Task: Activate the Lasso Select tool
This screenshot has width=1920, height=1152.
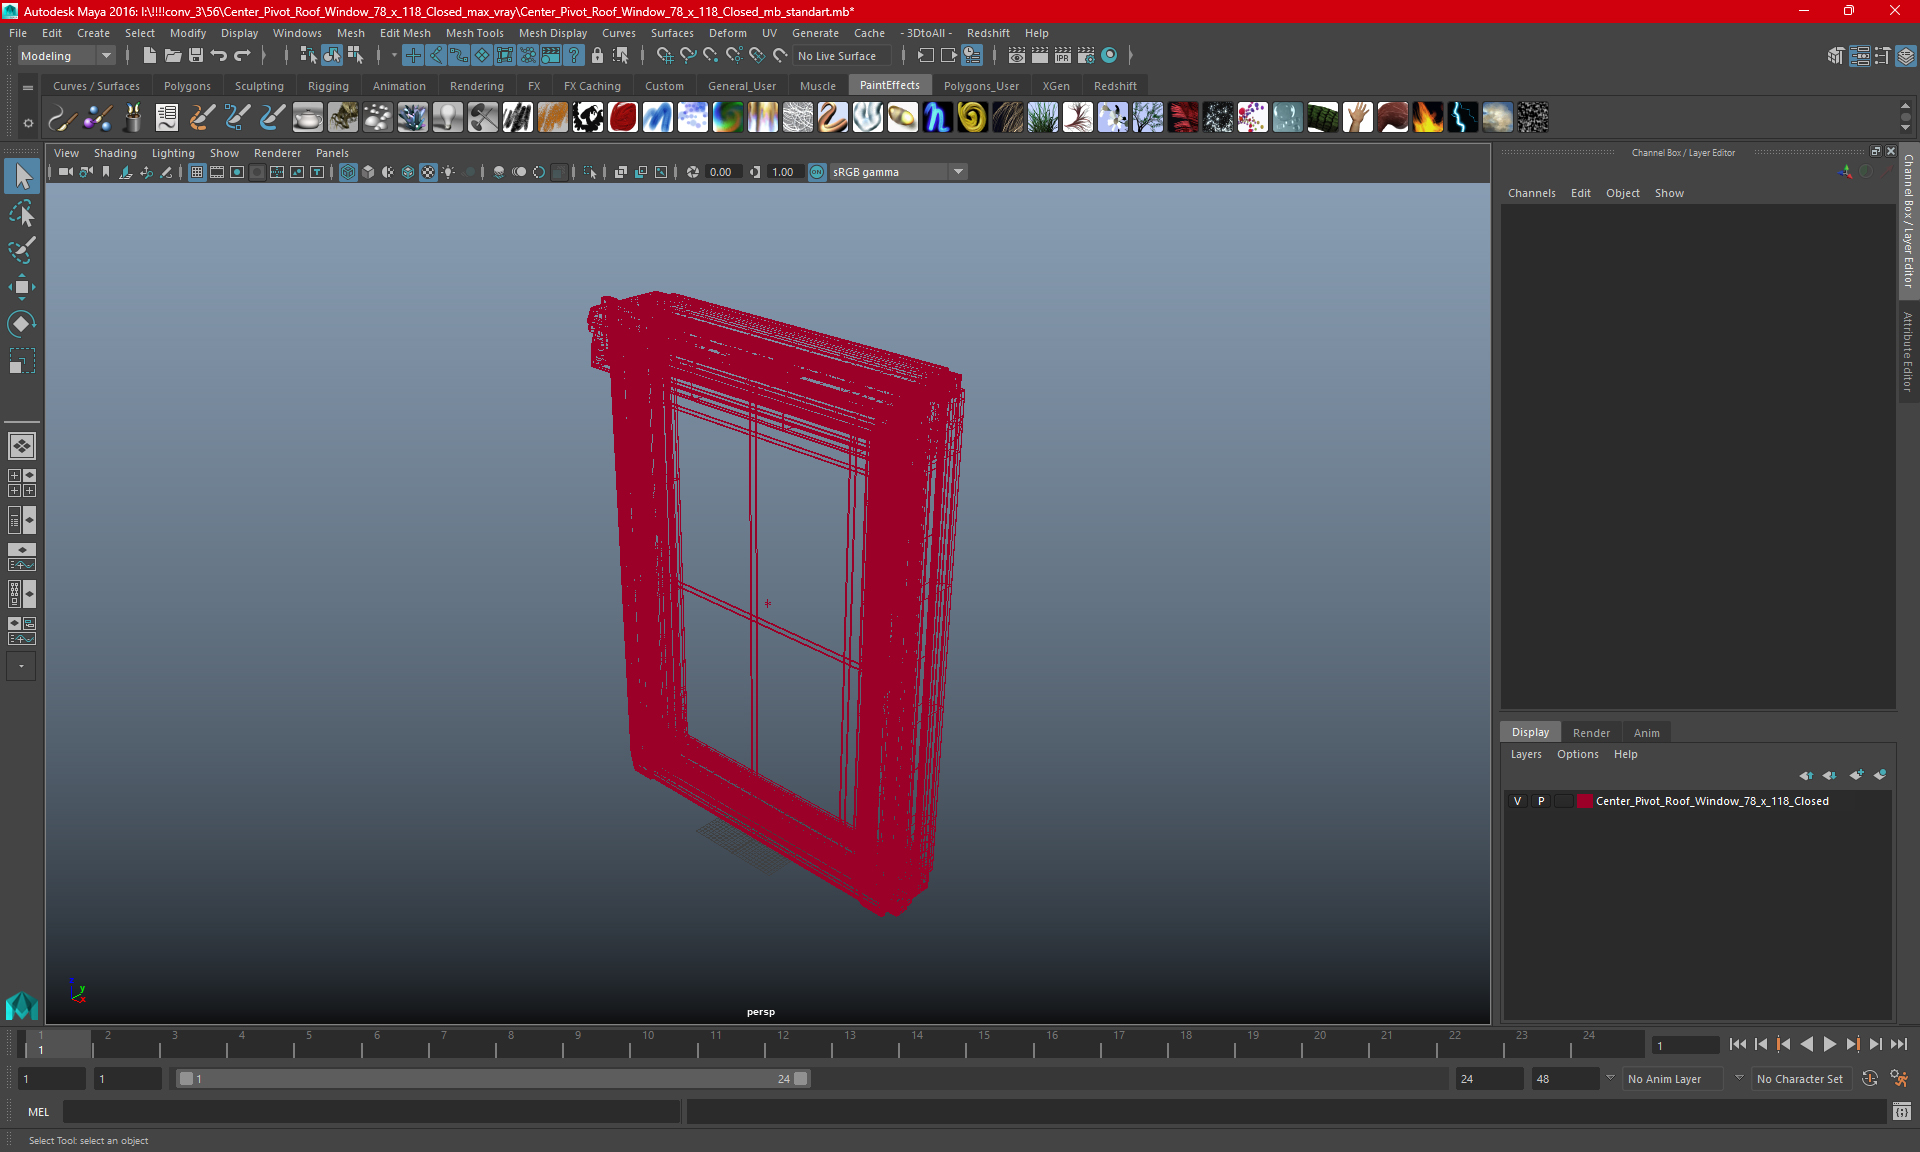Action: coord(22,214)
